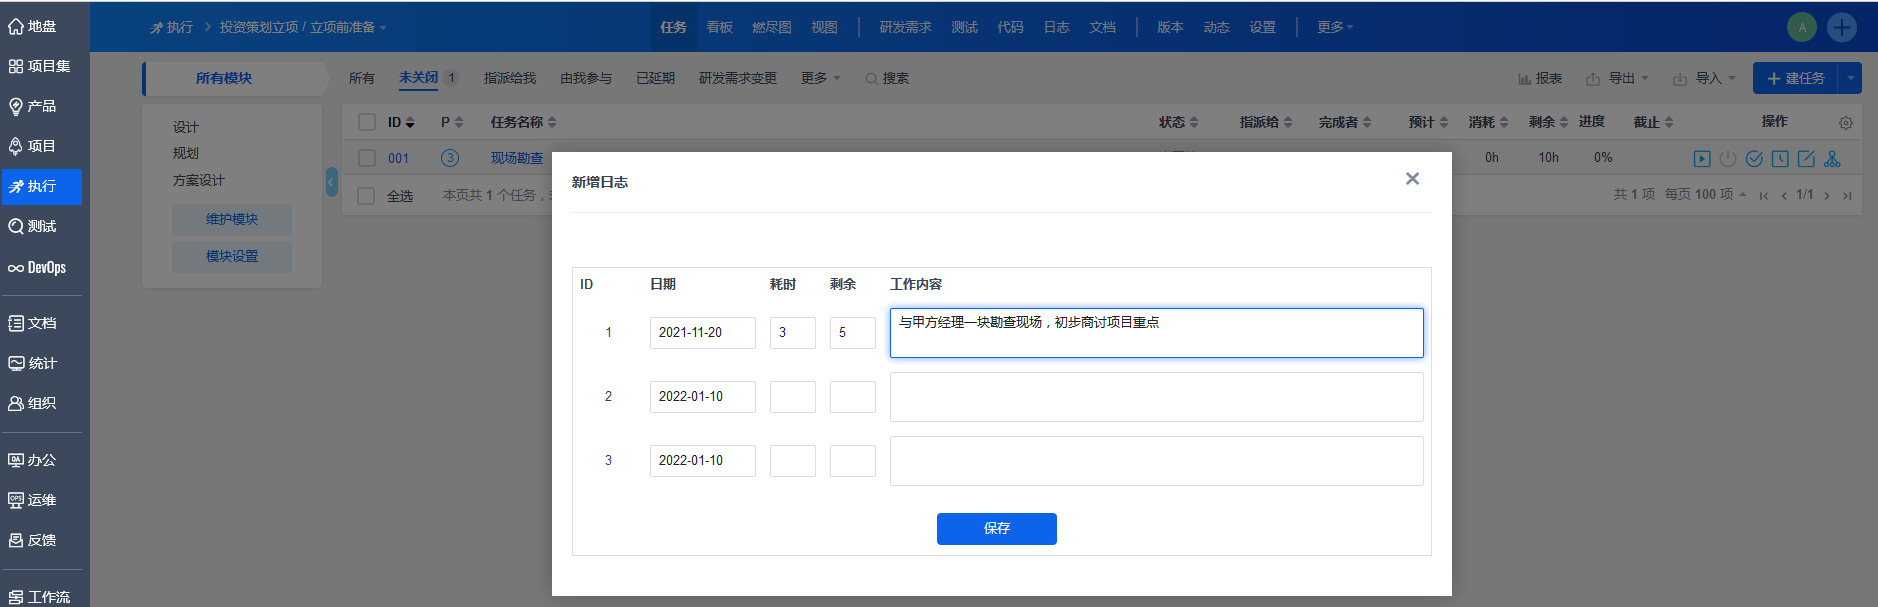Check the 全选 checkbox in the footer

[367, 196]
